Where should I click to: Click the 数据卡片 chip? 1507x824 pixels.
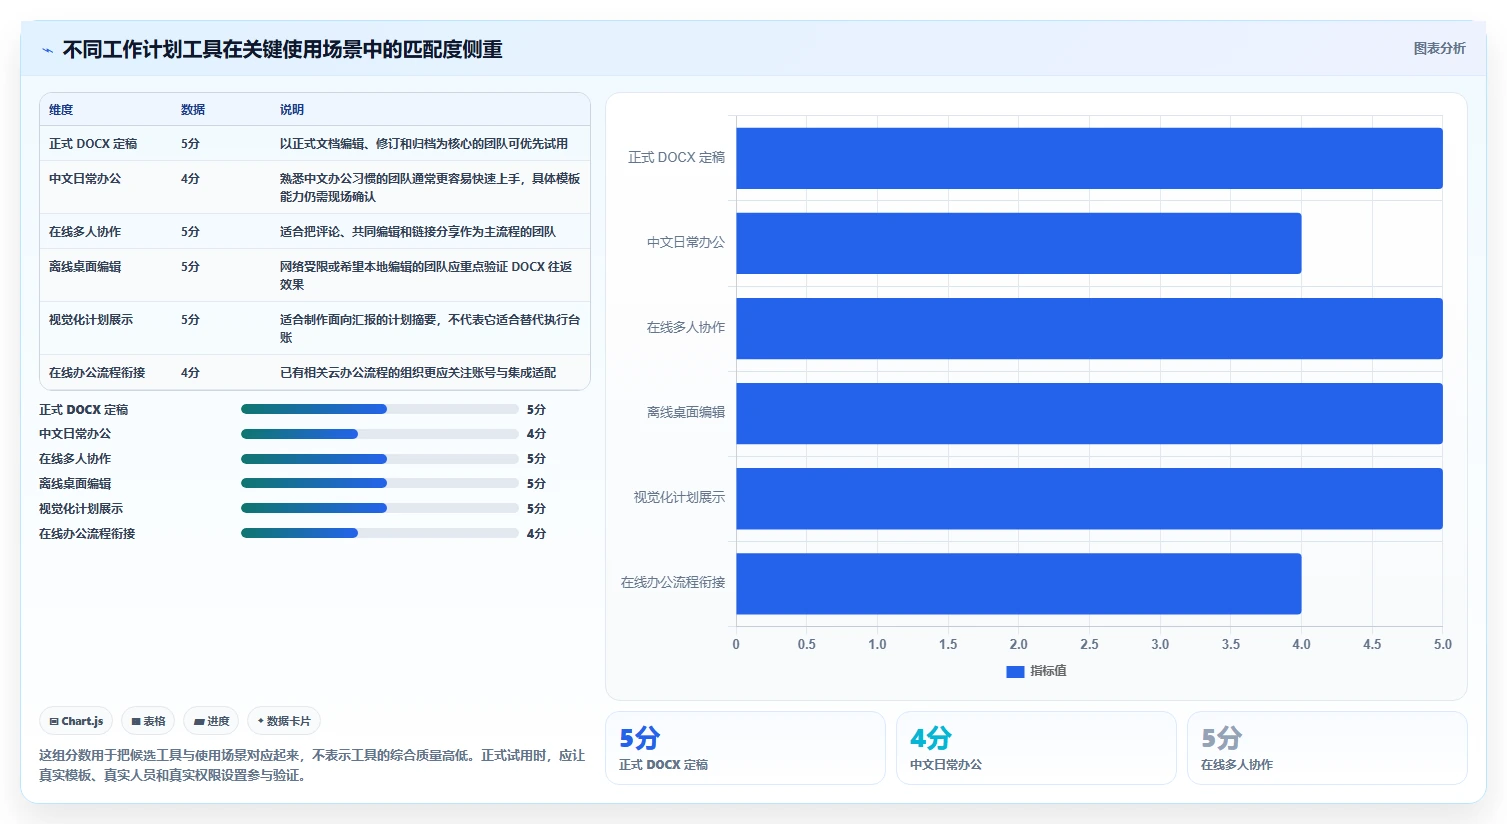(284, 721)
